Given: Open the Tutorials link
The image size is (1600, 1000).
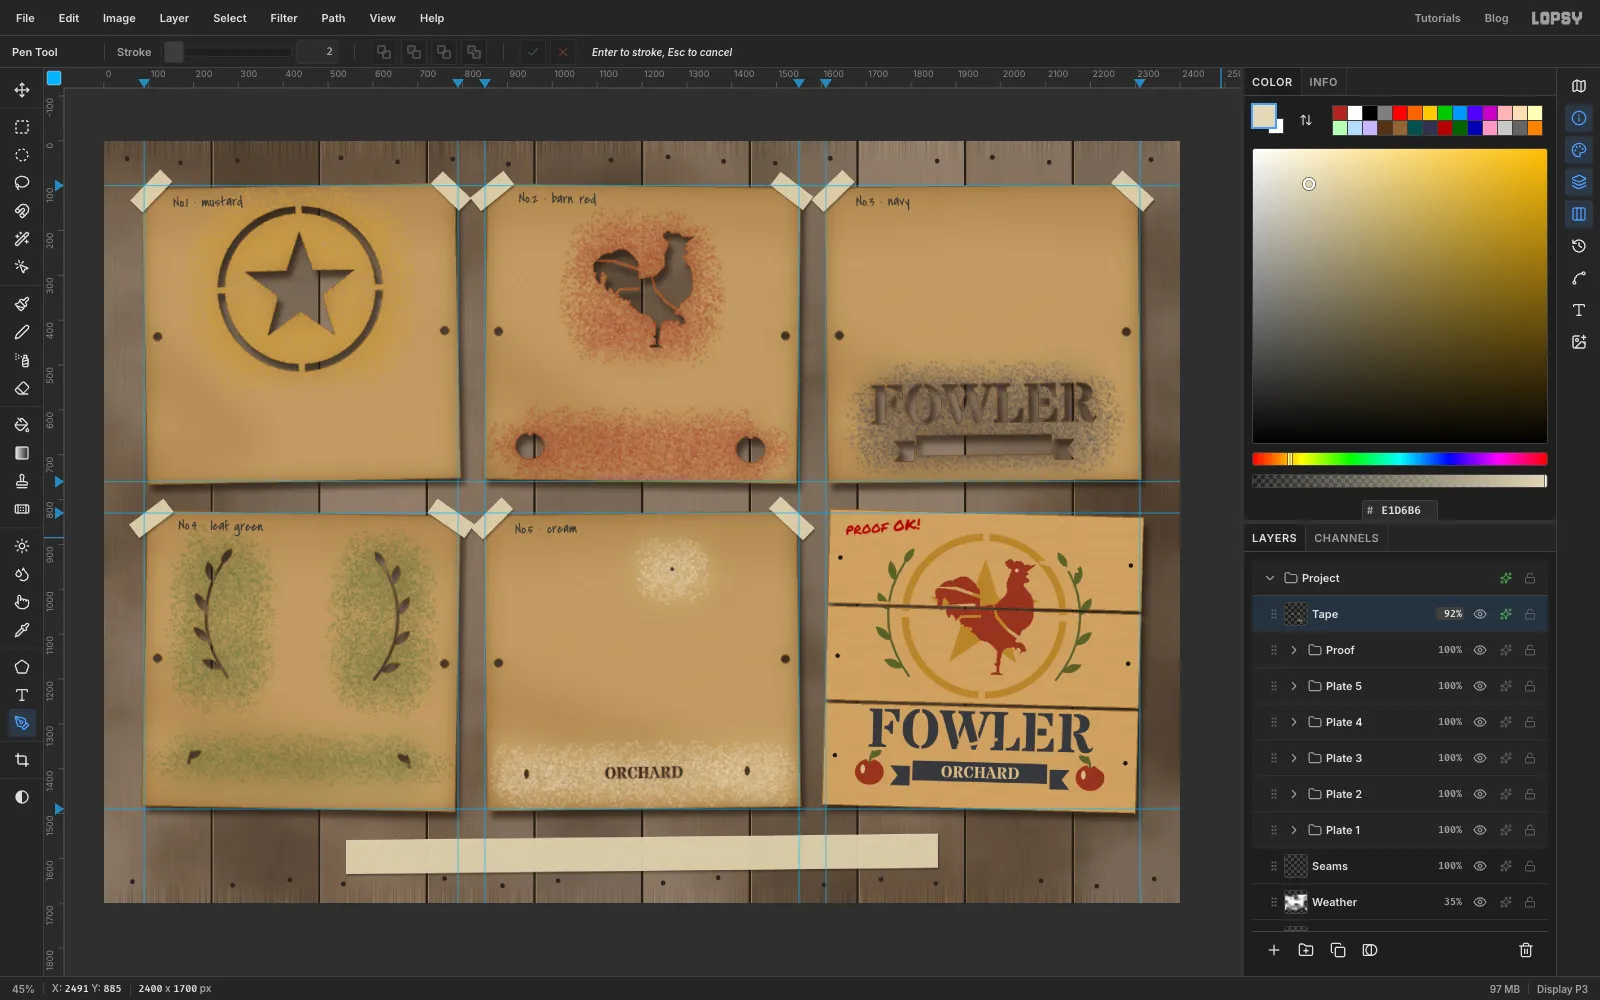Looking at the screenshot, I should click(1437, 18).
